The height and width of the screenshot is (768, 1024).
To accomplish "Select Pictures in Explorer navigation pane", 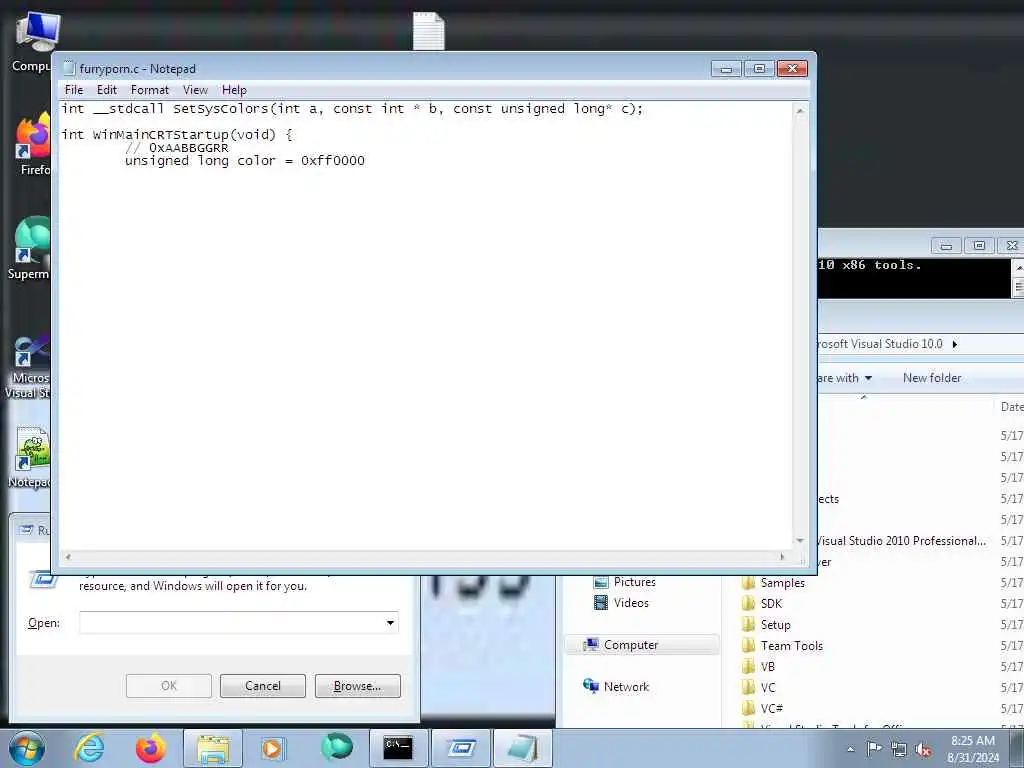I will (x=634, y=582).
